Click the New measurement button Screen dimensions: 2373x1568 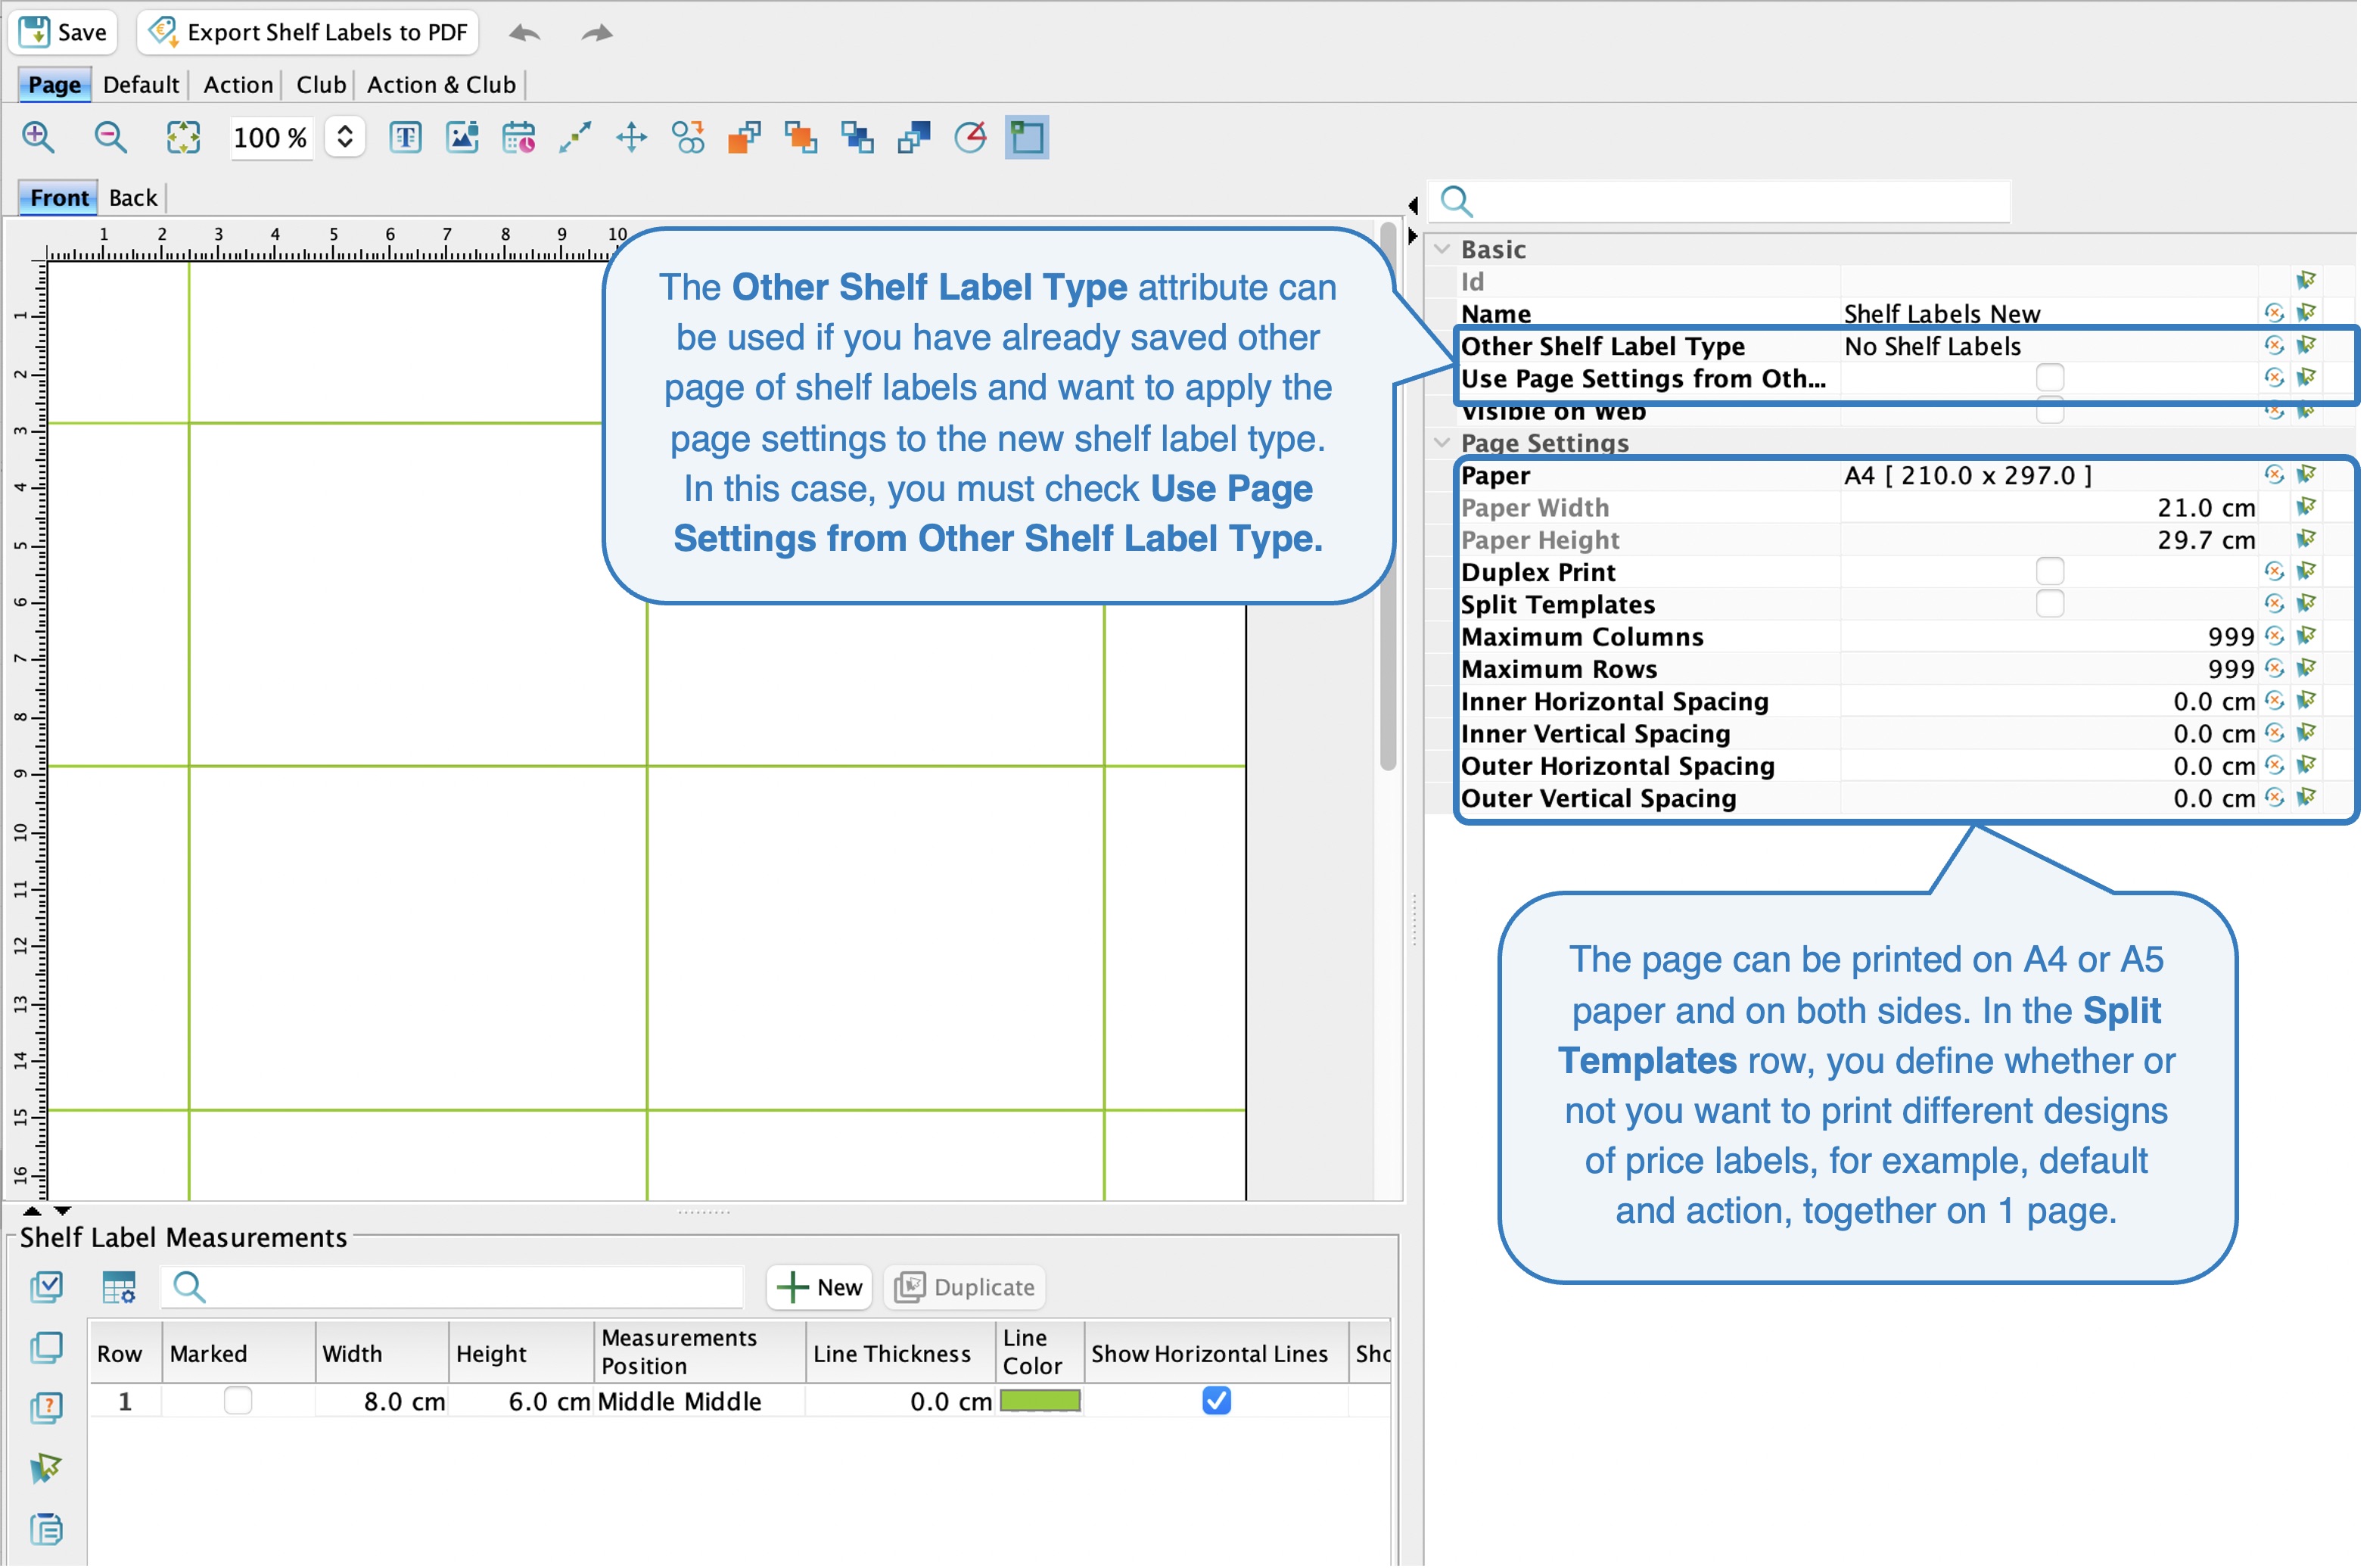click(x=820, y=1287)
